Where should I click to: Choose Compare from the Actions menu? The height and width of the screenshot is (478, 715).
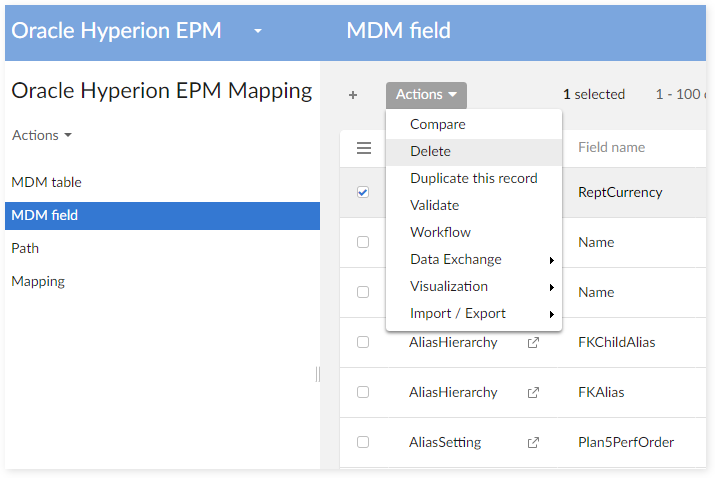(x=438, y=124)
